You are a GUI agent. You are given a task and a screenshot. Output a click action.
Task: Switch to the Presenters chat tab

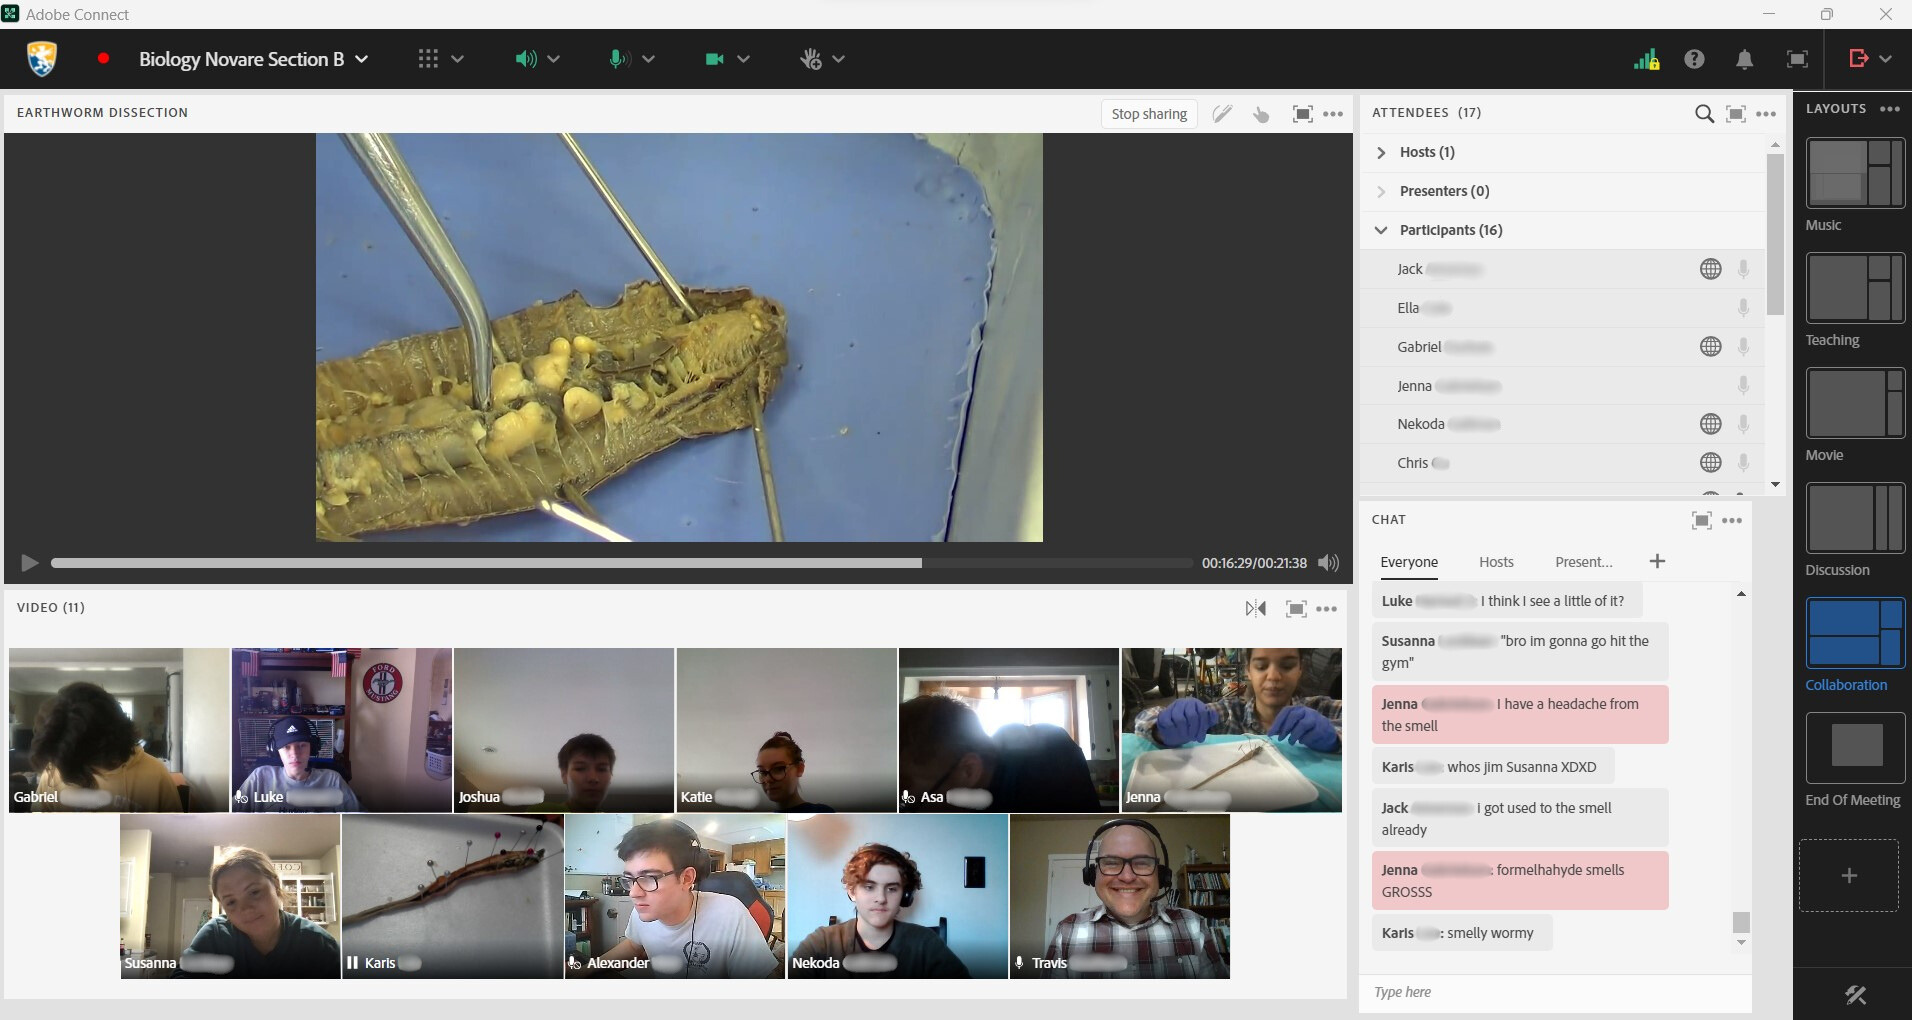click(1583, 562)
